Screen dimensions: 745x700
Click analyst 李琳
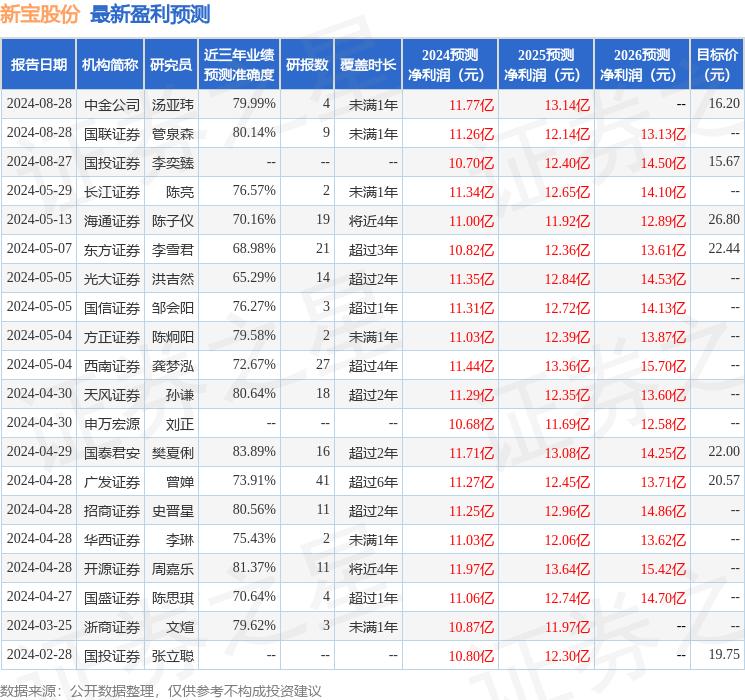point(180,540)
